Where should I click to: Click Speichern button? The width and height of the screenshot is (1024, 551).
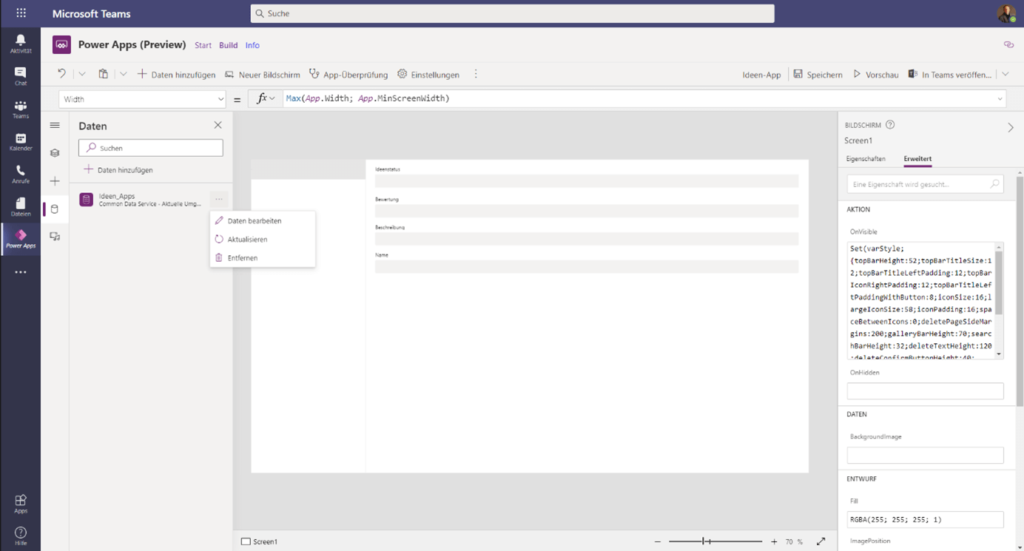[818, 74]
